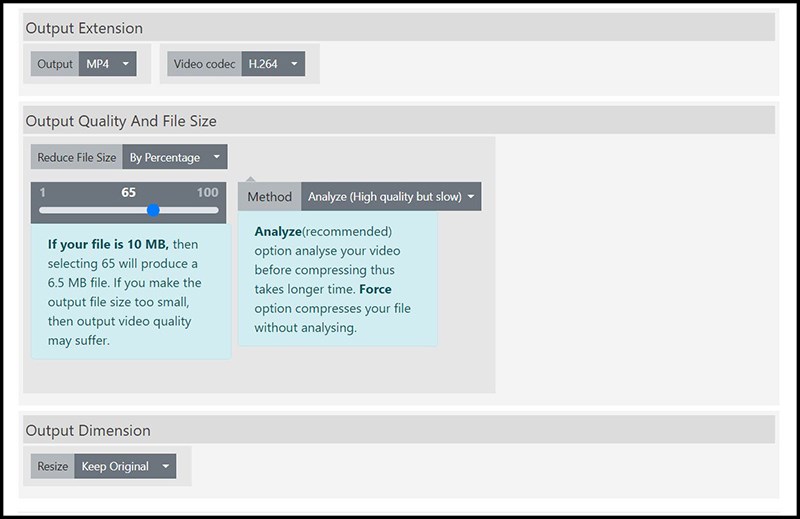The width and height of the screenshot is (800, 519).
Task: Click the Output Extension section header
Action: tap(84, 28)
